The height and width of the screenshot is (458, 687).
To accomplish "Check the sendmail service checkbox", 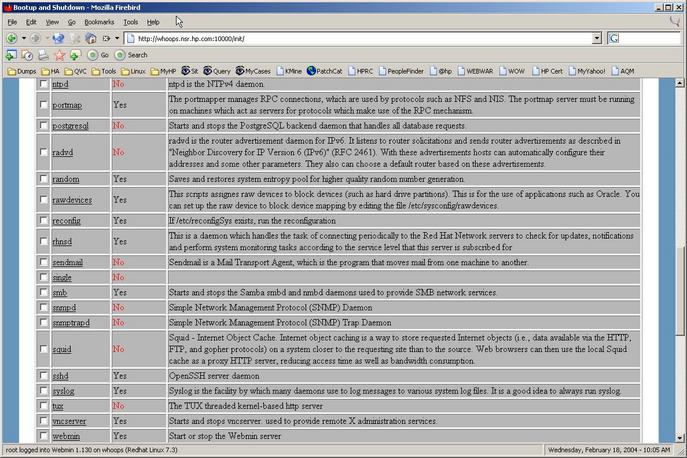I will 43,261.
